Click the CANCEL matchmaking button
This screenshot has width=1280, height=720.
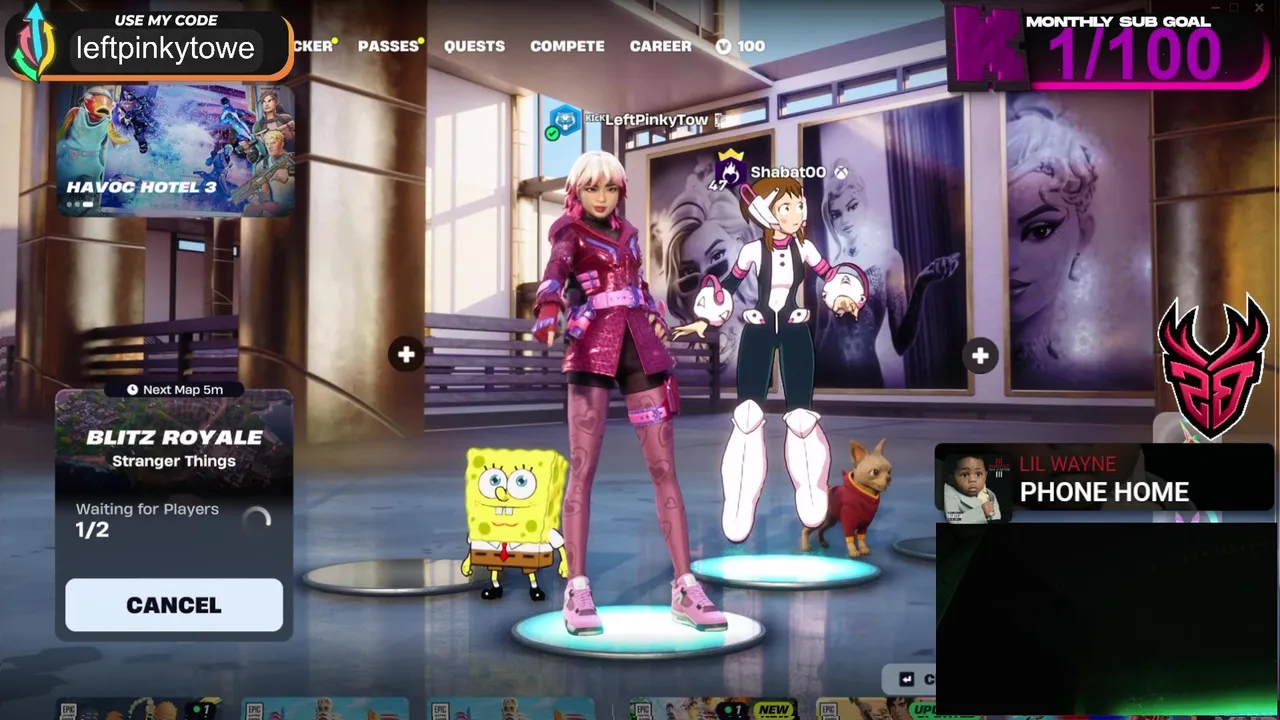(x=174, y=605)
